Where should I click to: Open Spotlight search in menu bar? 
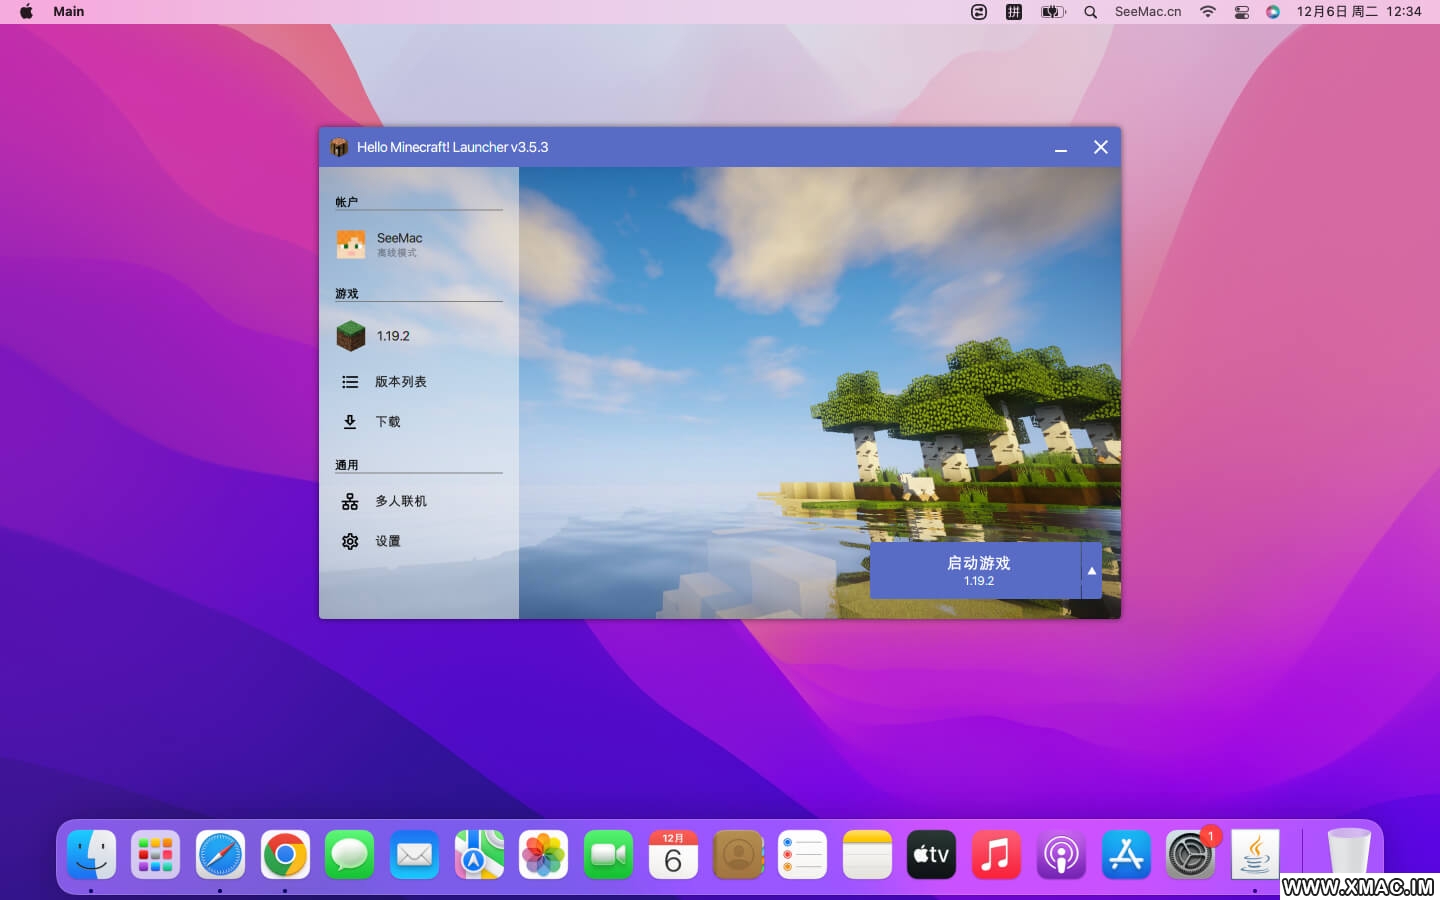click(1091, 12)
